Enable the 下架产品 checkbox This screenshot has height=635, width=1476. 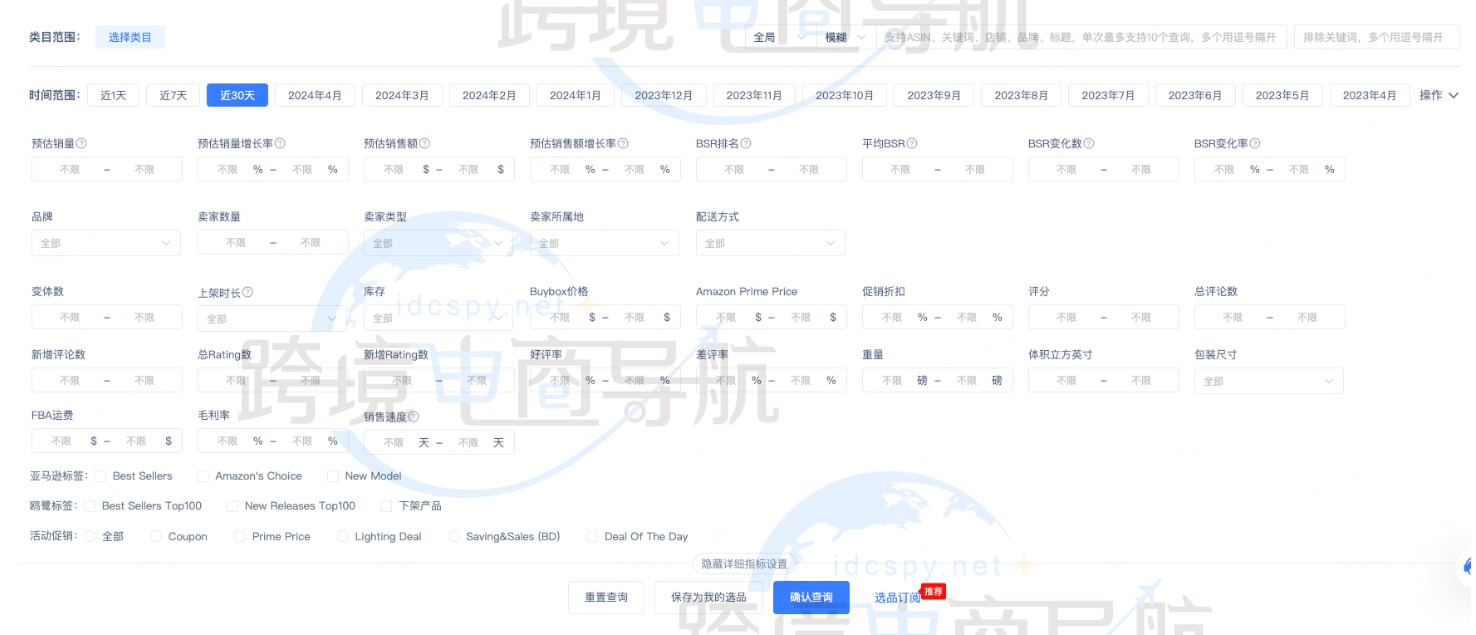coord(386,506)
